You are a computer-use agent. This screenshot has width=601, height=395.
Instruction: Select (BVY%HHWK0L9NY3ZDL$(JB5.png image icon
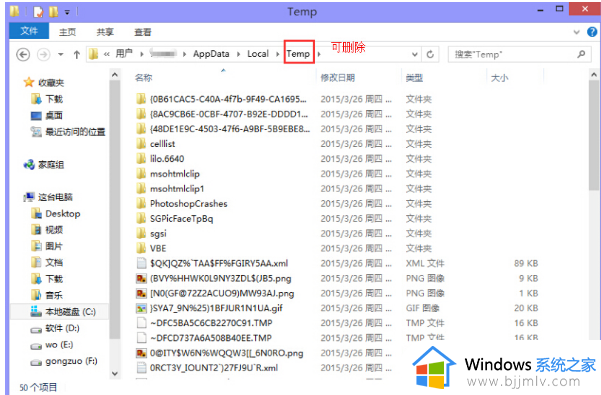click(141, 278)
